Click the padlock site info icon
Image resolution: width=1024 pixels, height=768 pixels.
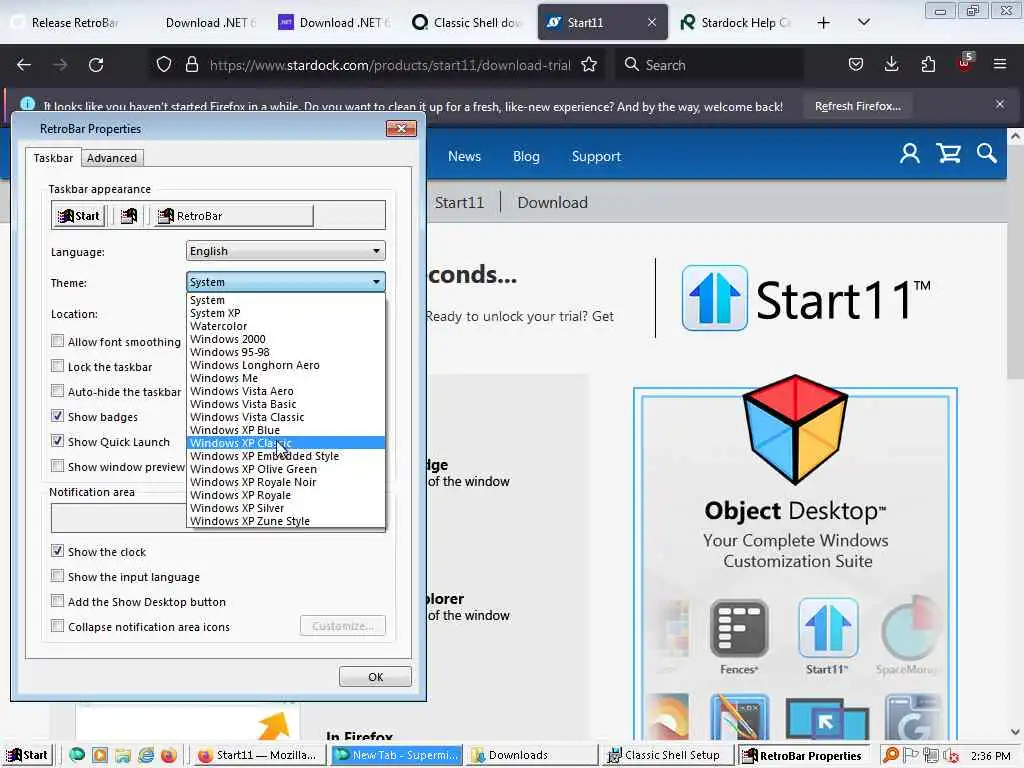(x=191, y=65)
